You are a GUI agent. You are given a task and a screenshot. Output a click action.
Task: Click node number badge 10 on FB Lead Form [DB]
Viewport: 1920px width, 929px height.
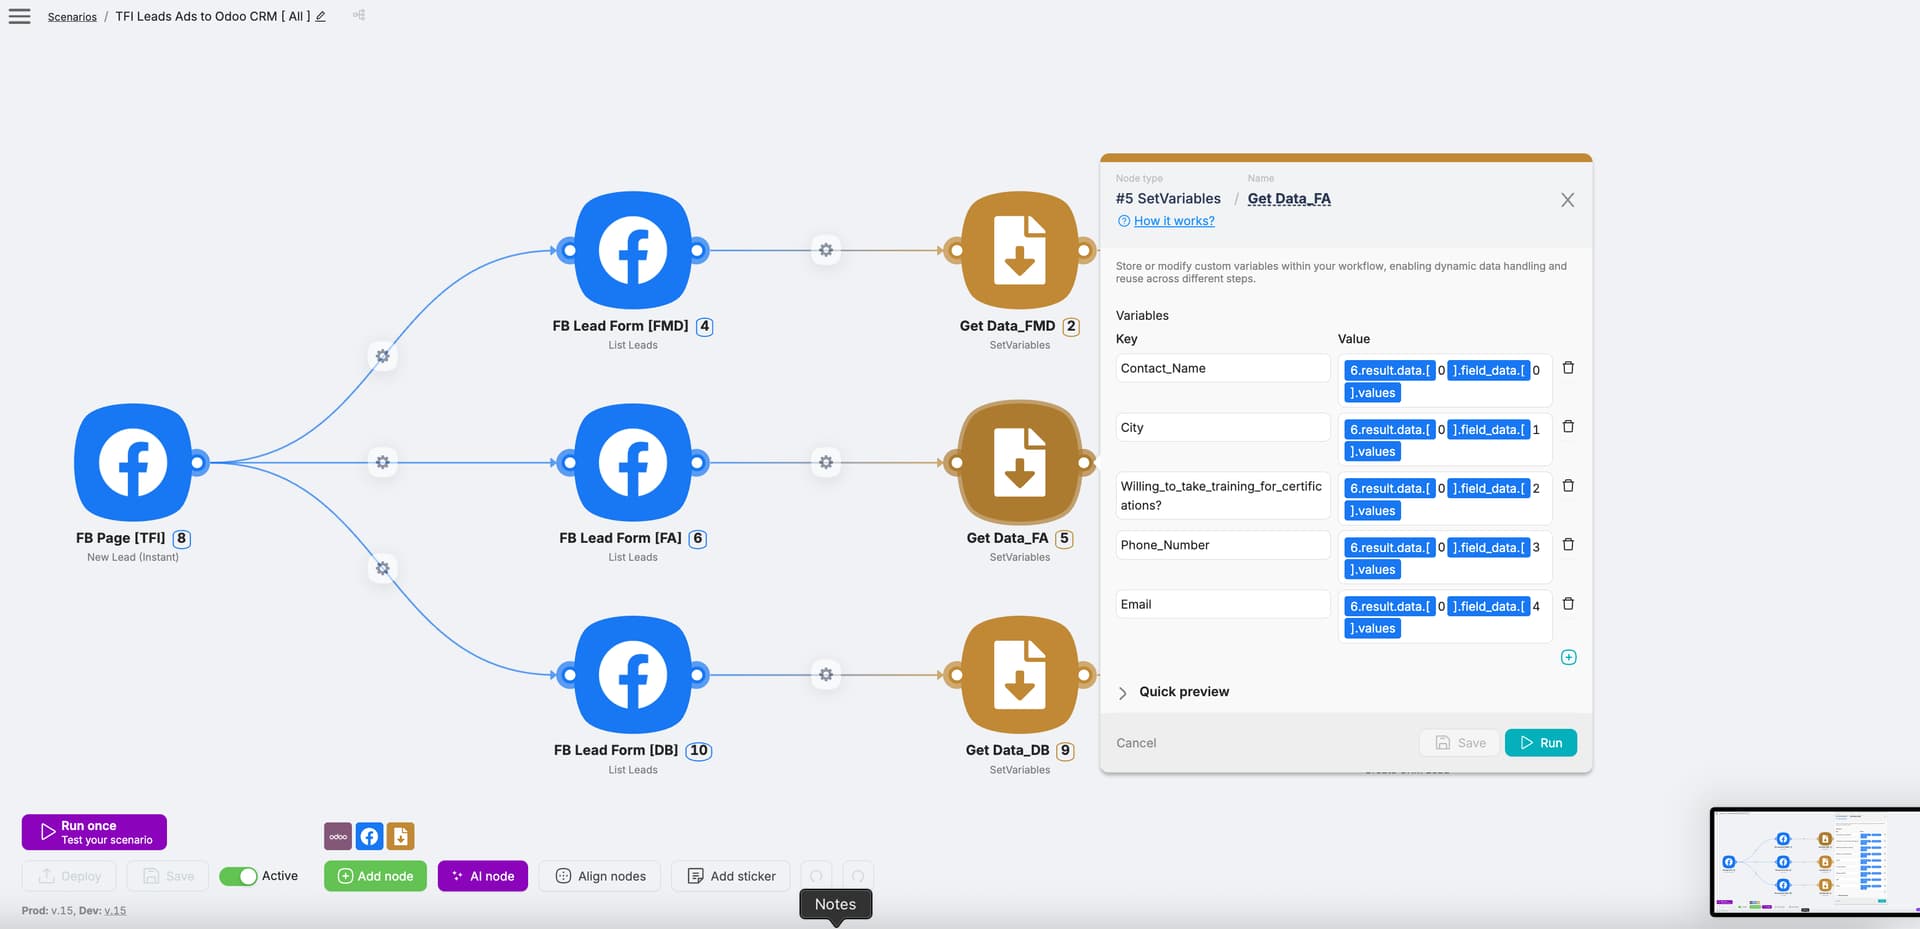pyautogui.click(x=698, y=750)
